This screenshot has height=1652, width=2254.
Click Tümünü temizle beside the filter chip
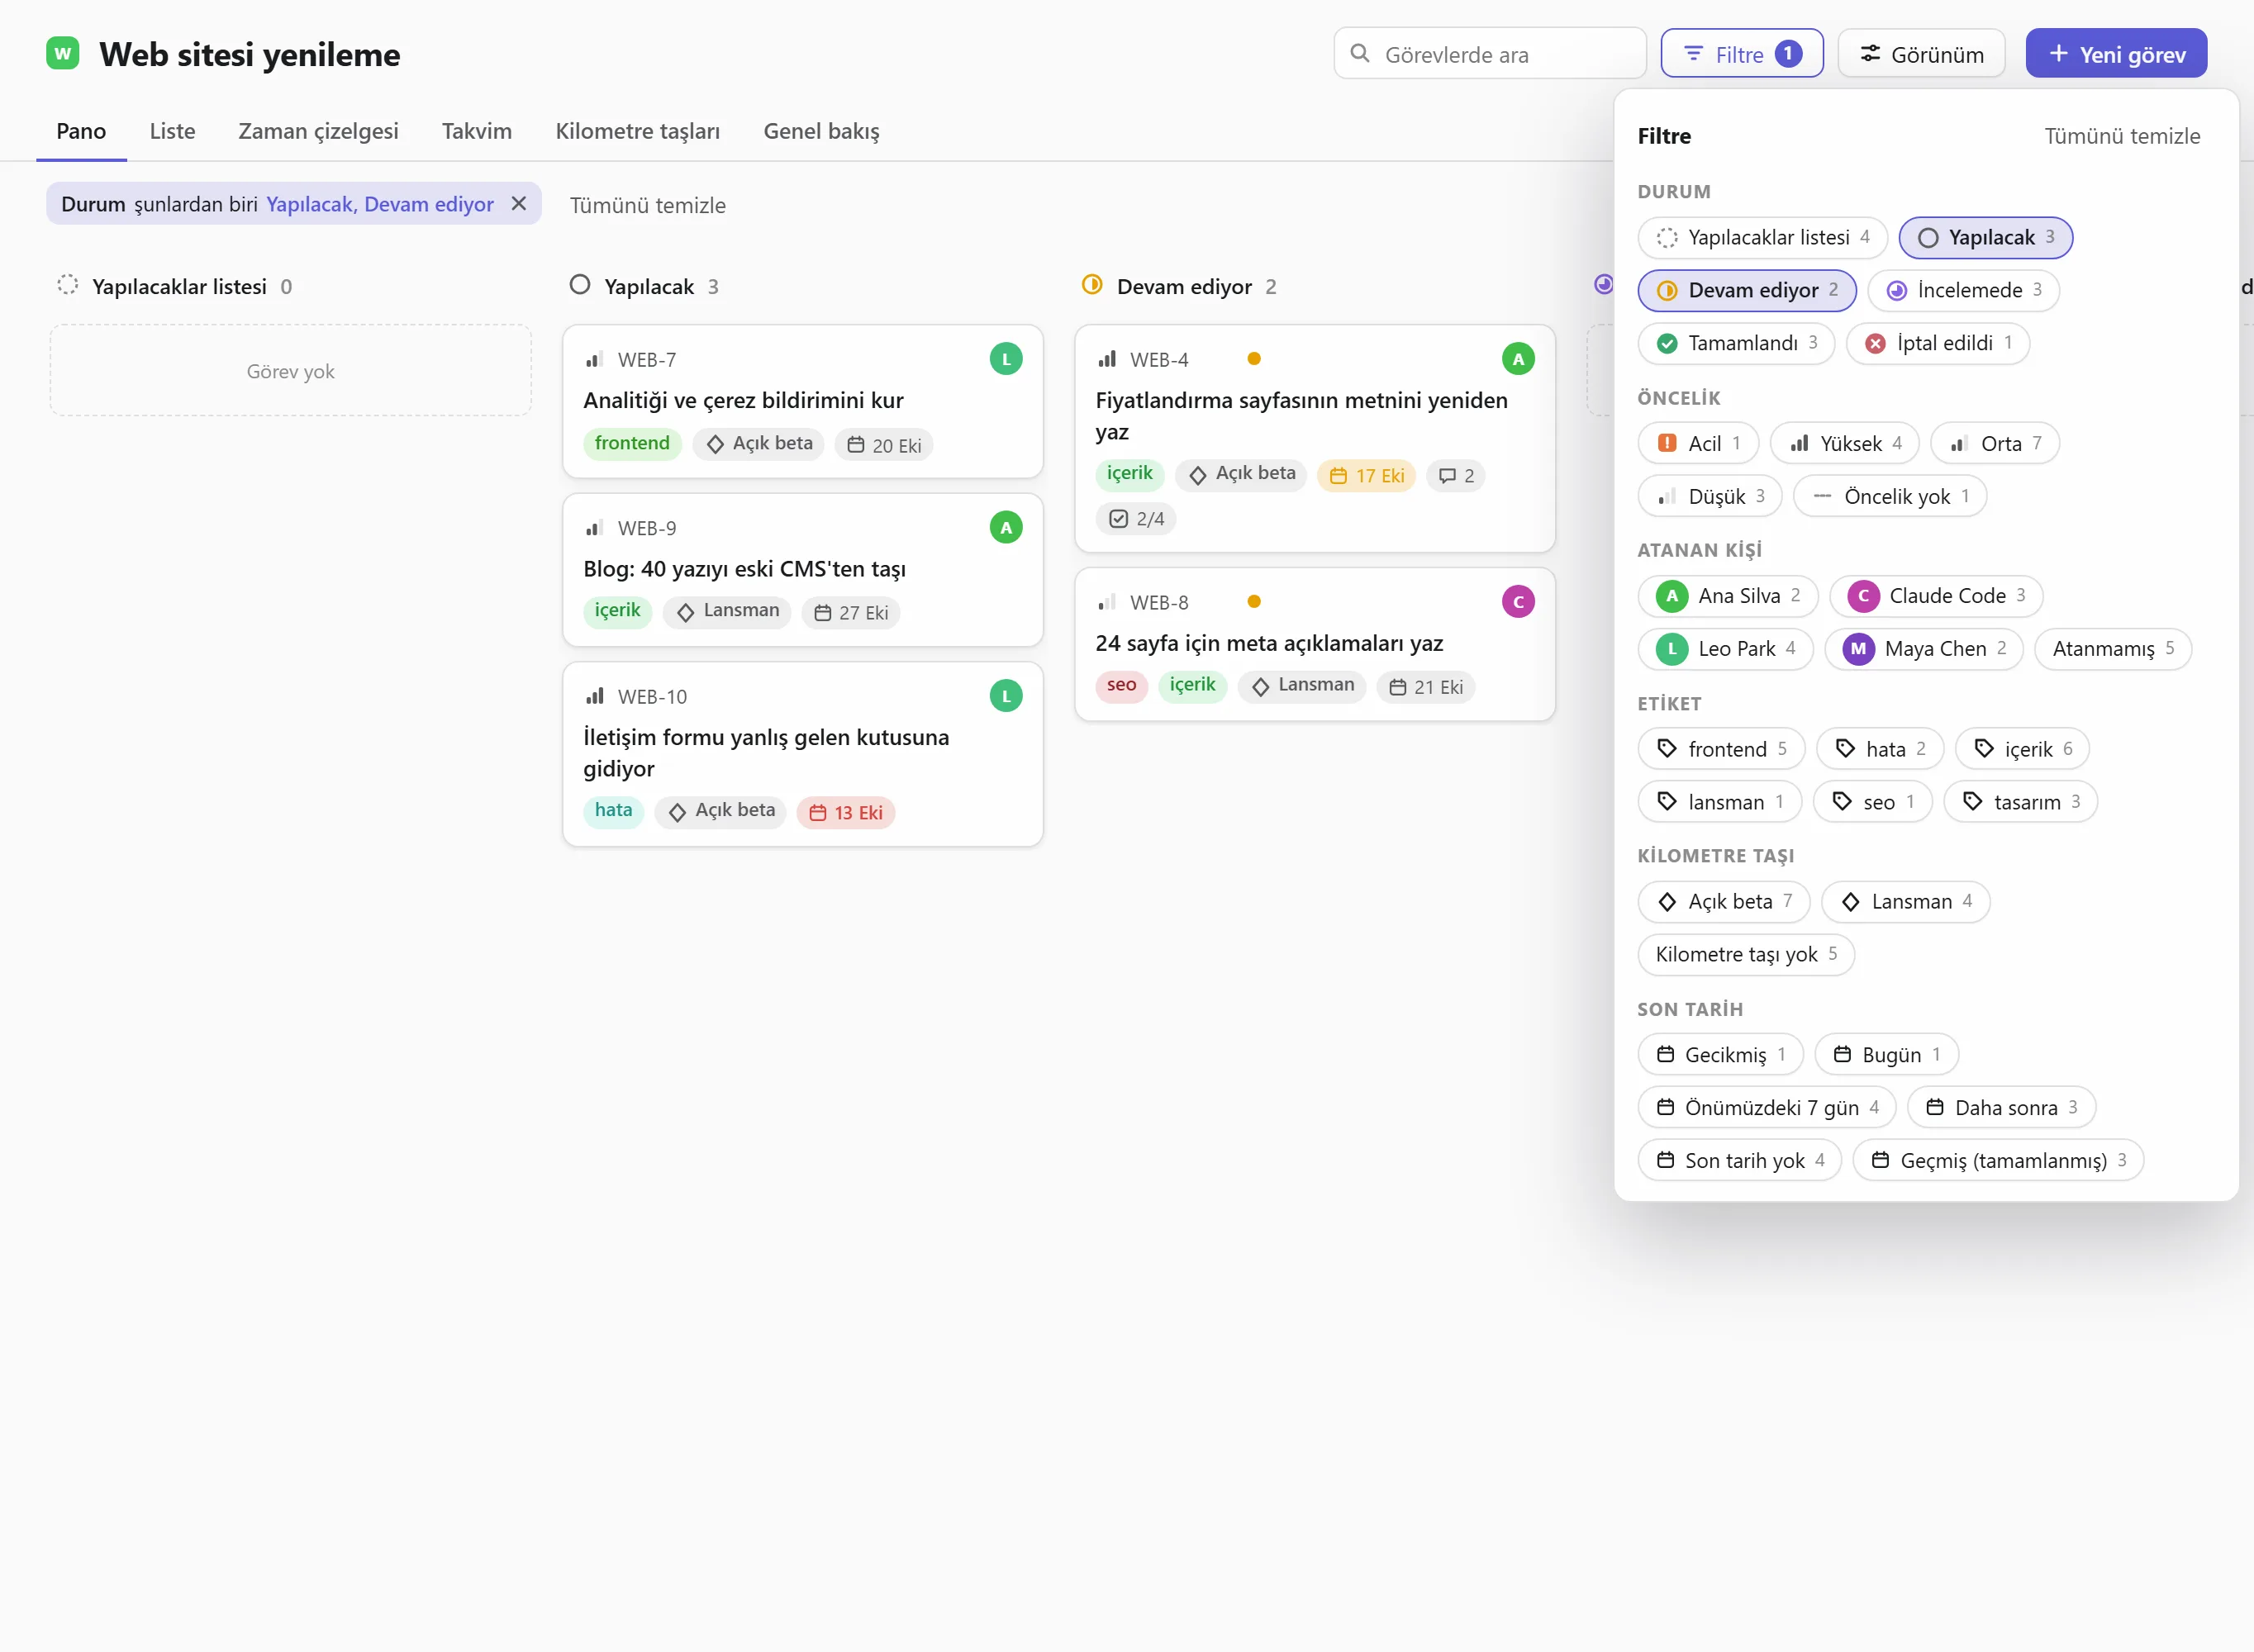point(648,205)
